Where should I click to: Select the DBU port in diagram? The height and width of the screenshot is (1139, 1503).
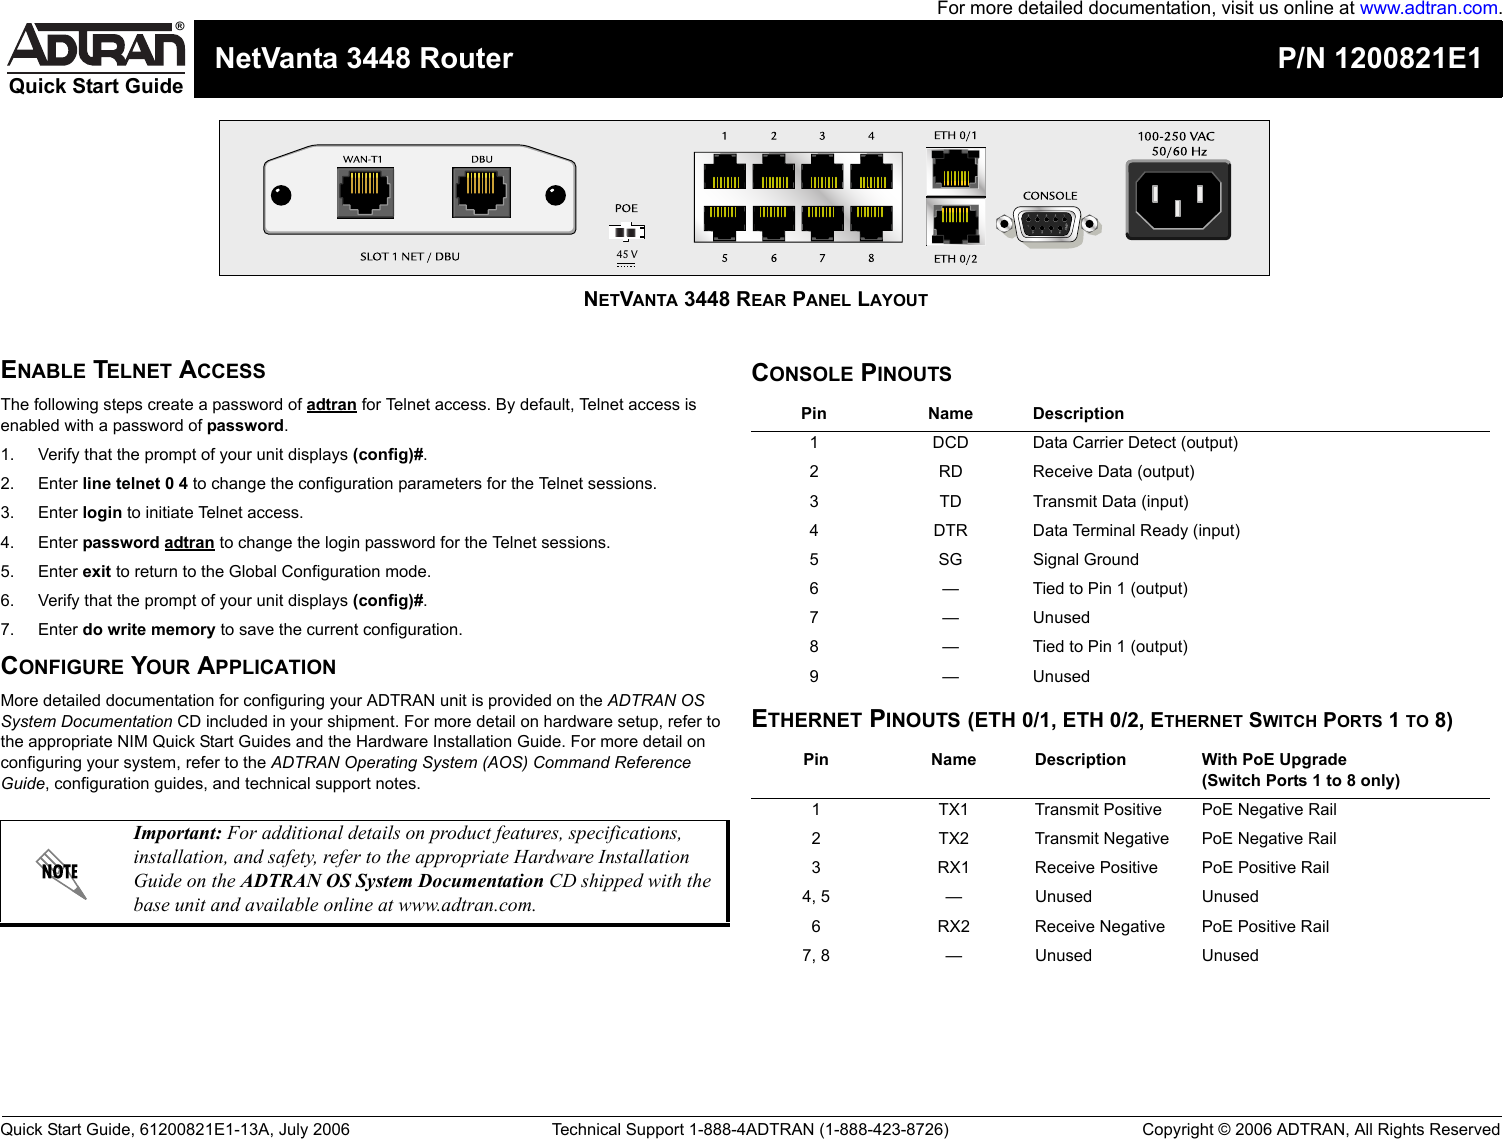tap(482, 192)
